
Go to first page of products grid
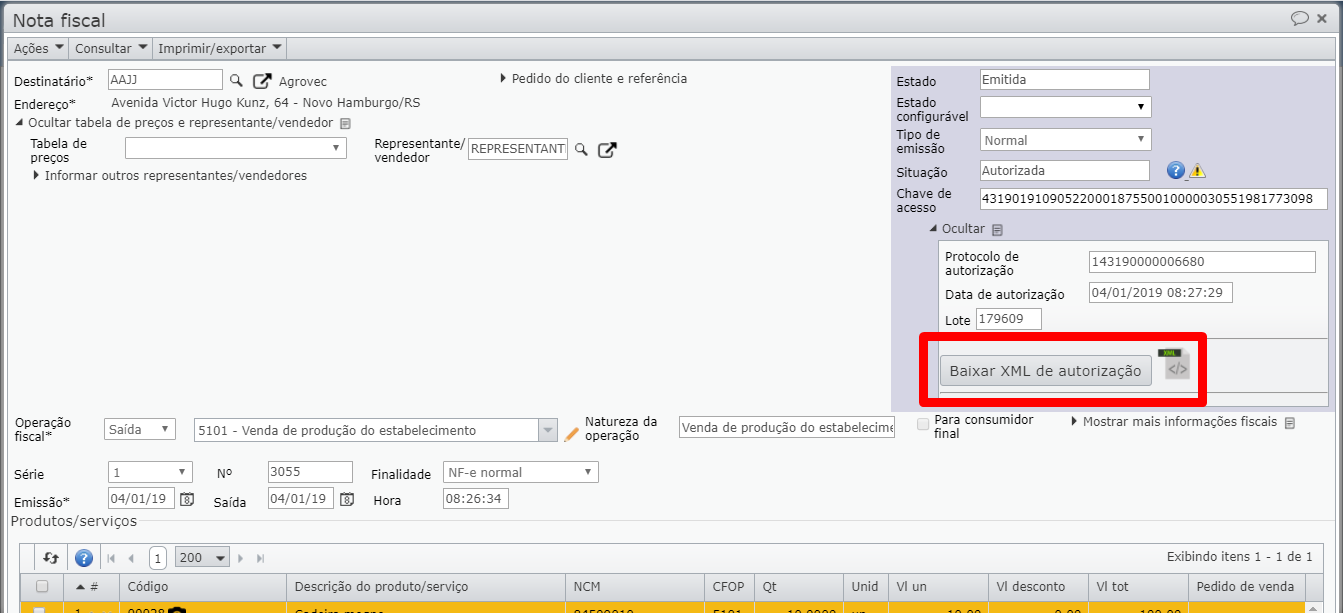[111, 558]
